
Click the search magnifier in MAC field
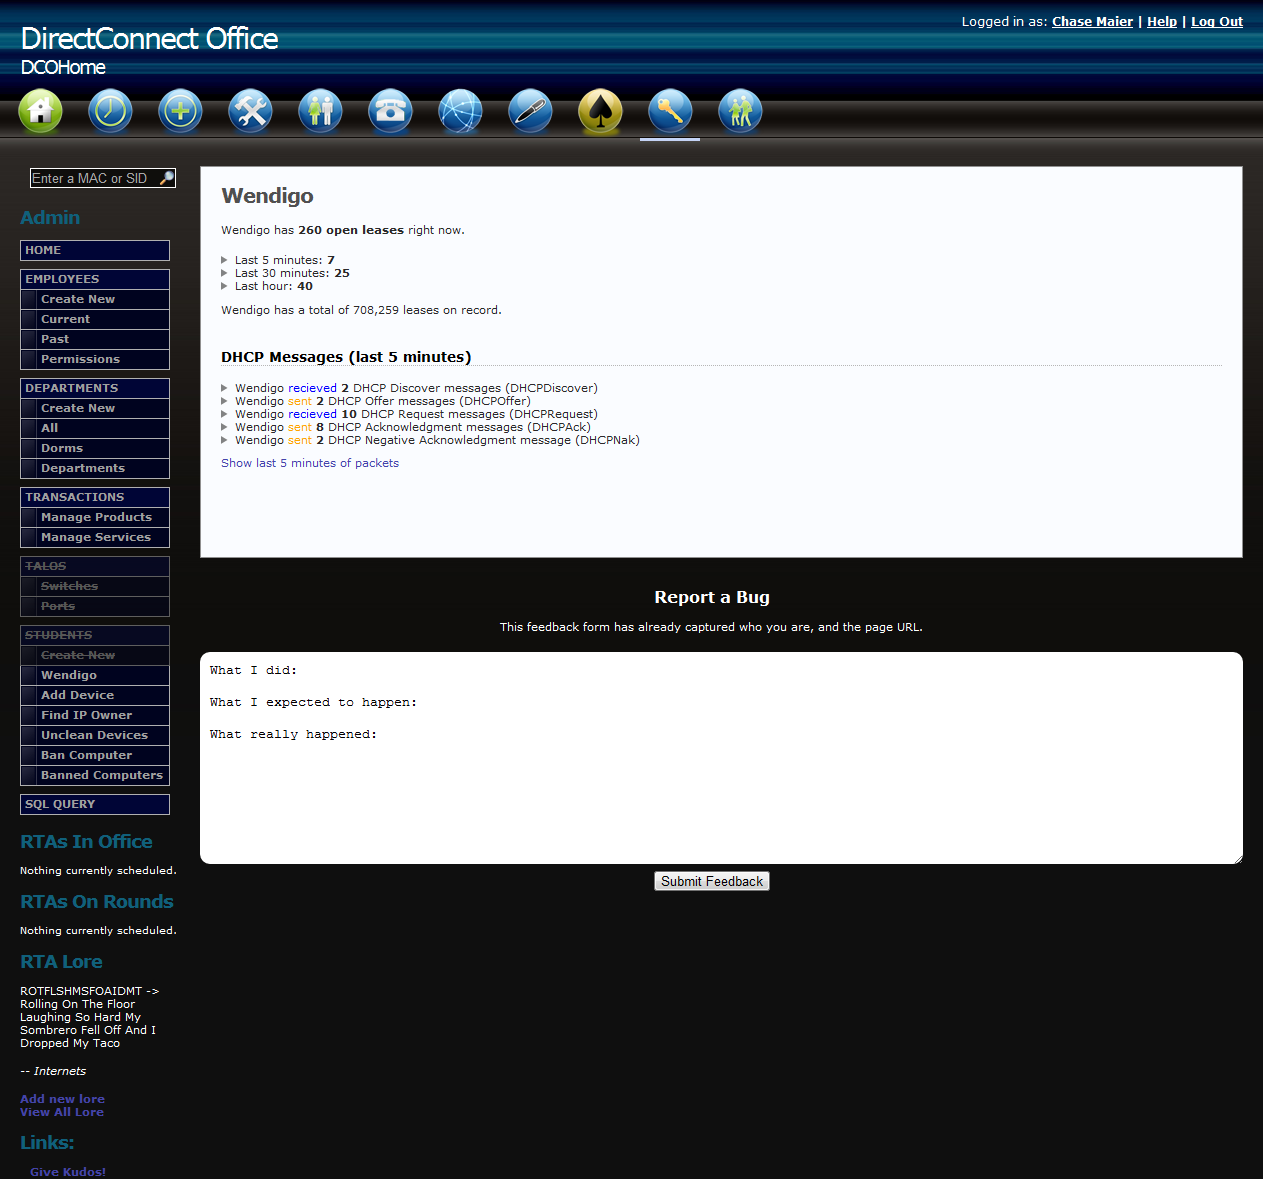167,178
